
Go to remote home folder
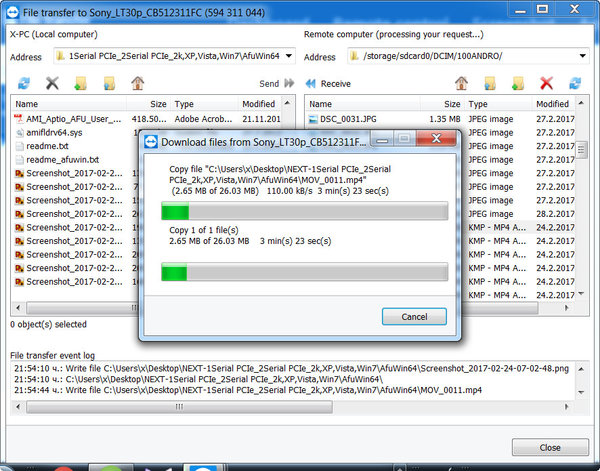point(461,83)
